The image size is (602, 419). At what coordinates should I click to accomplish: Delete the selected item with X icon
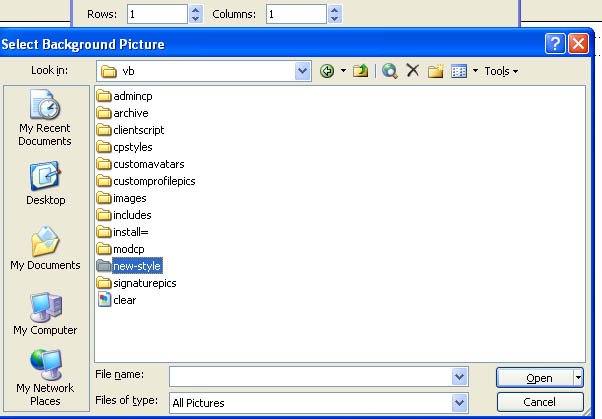[x=413, y=71]
